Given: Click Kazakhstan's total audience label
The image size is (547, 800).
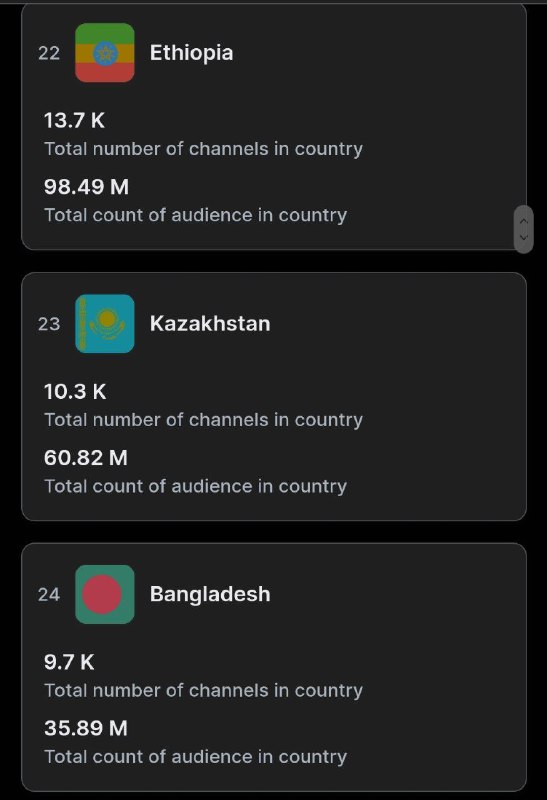Looking at the screenshot, I should 195,486.
